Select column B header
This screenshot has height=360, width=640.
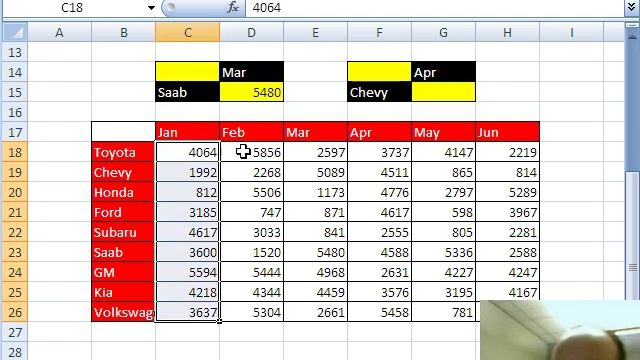pyautogui.click(x=124, y=32)
